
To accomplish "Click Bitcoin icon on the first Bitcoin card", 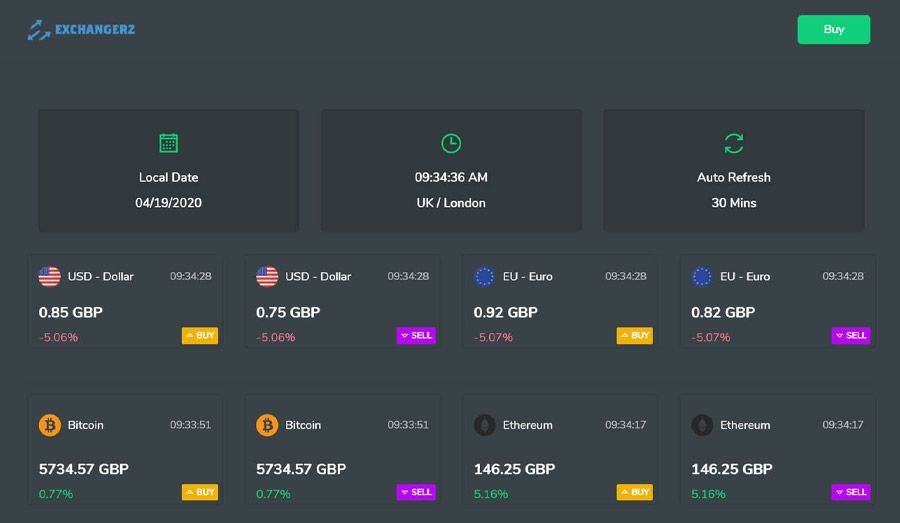I will point(49,425).
